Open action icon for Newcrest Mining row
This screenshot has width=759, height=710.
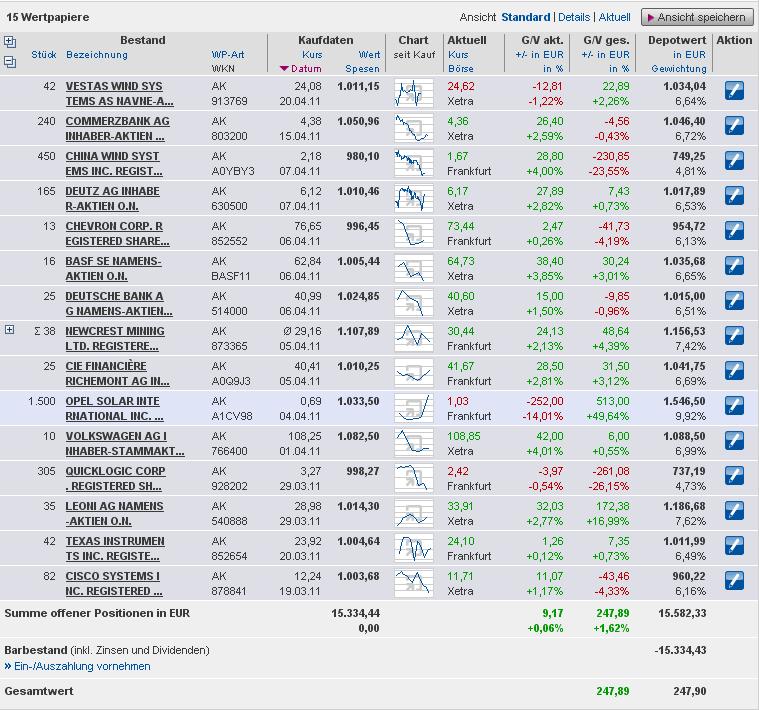[x=734, y=335]
